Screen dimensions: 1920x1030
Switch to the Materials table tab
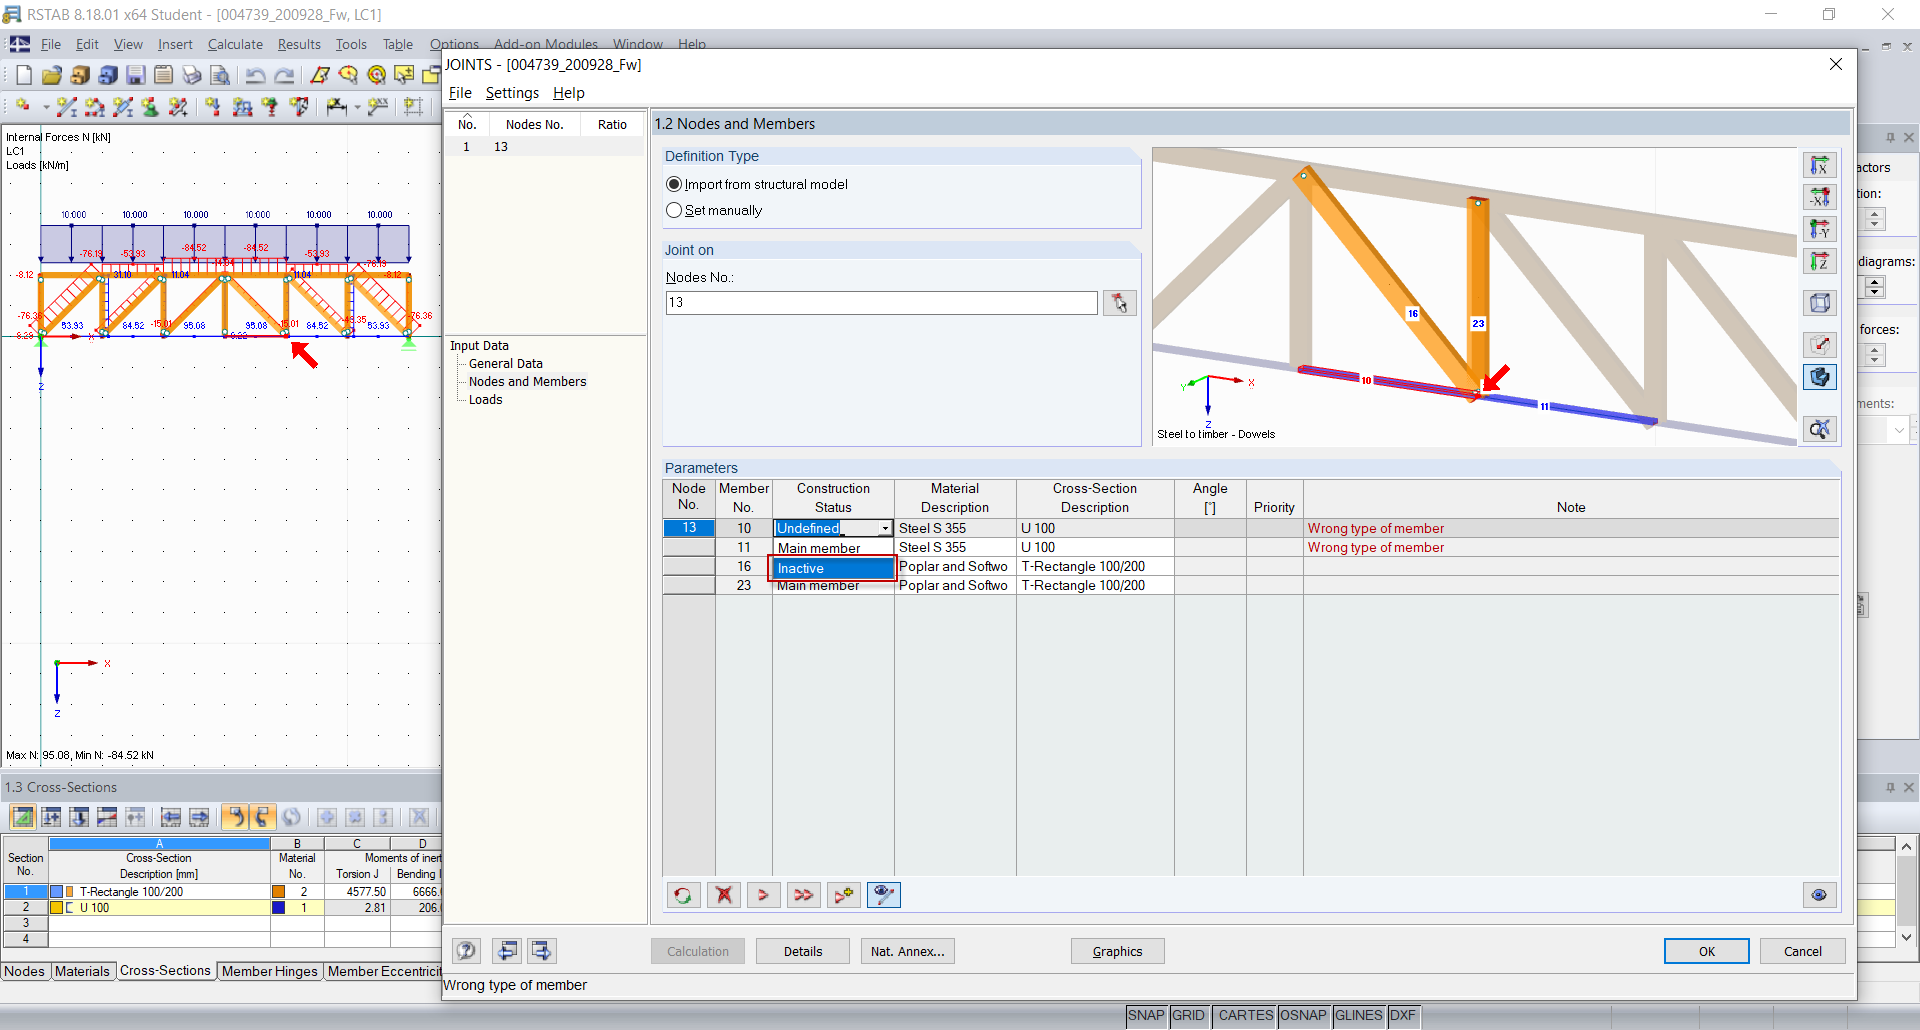(82, 971)
